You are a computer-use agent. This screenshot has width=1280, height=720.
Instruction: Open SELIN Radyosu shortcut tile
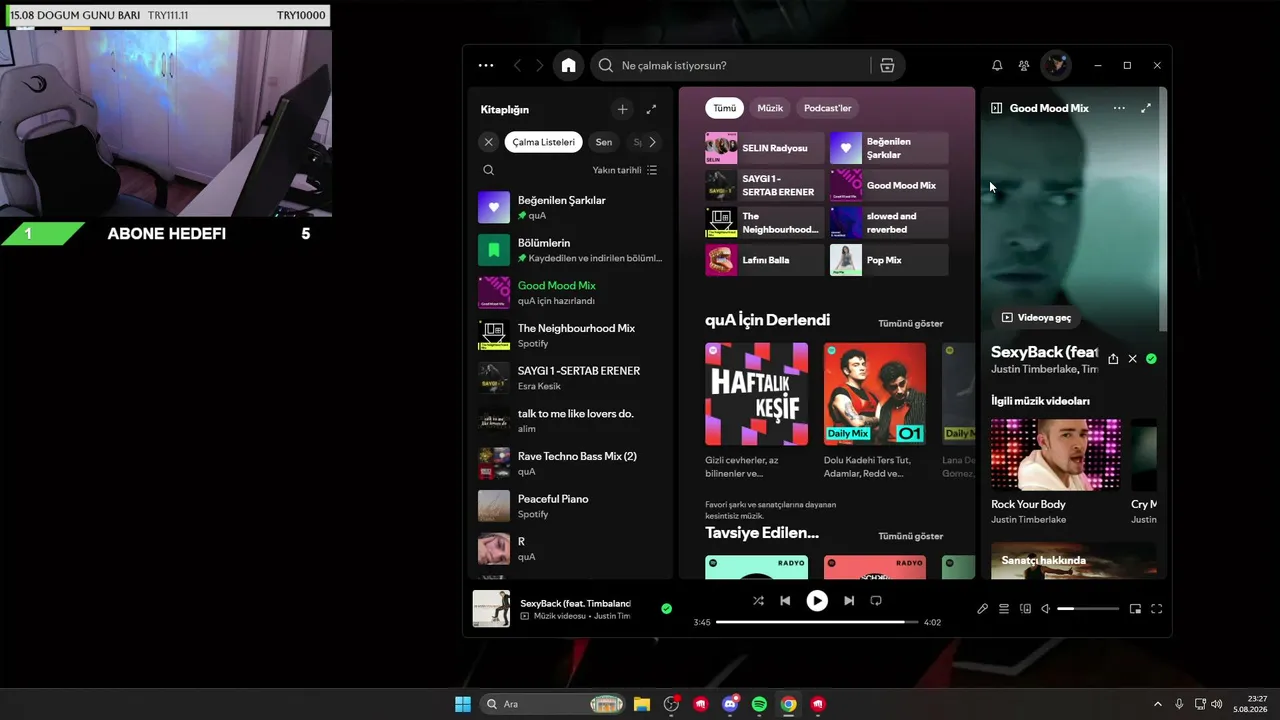pyautogui.click(x=765, y=148)
